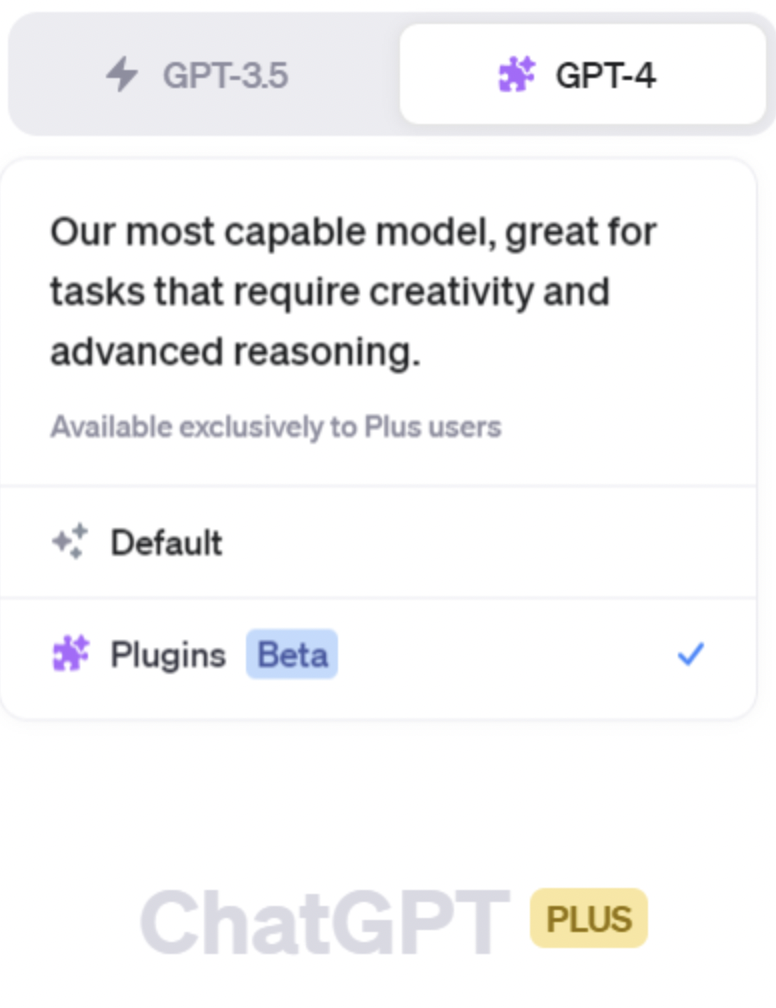Click the puzzle piece icon next to Plugins
The image size is (776, 1008).
click(70, 654)
